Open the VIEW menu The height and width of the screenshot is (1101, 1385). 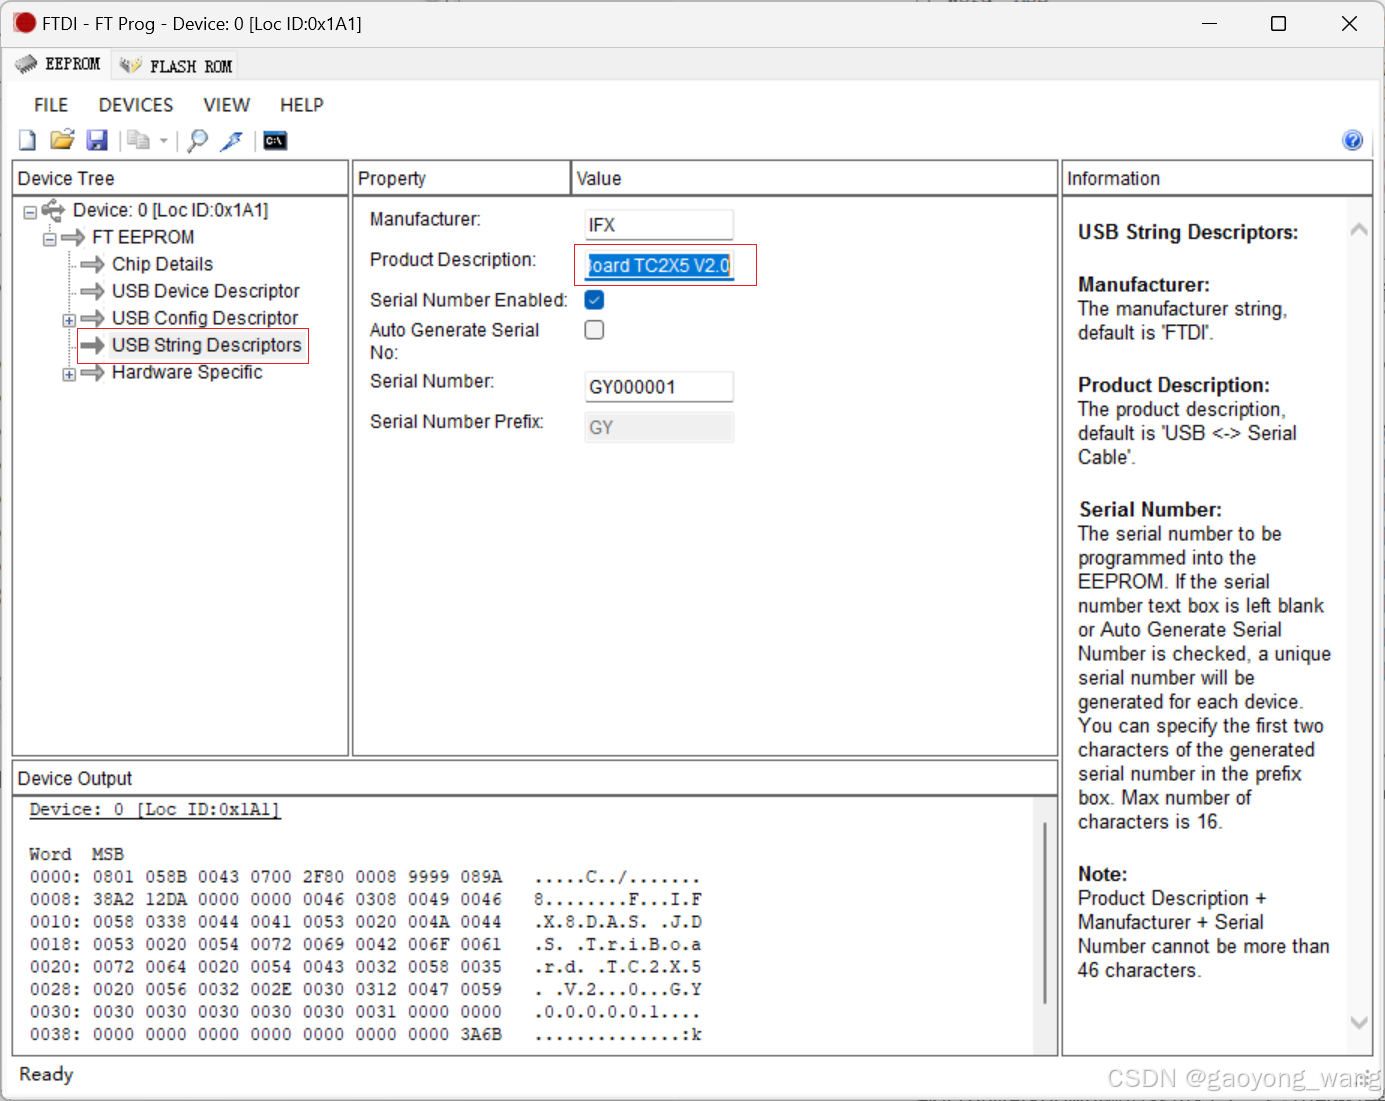[x=227, y=105]
